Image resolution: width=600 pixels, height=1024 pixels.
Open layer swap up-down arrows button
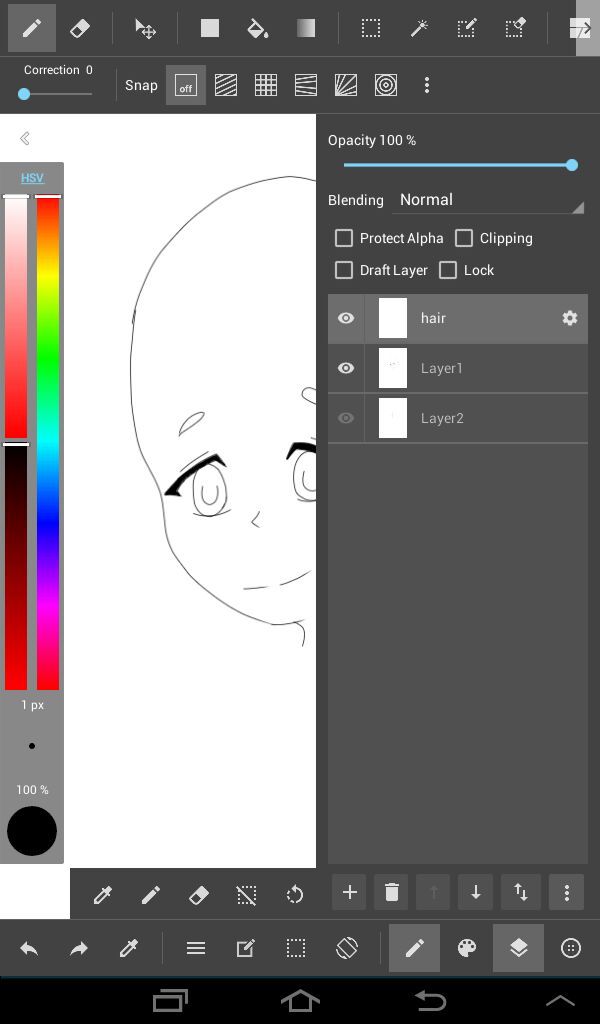click(x=521, y=892)
